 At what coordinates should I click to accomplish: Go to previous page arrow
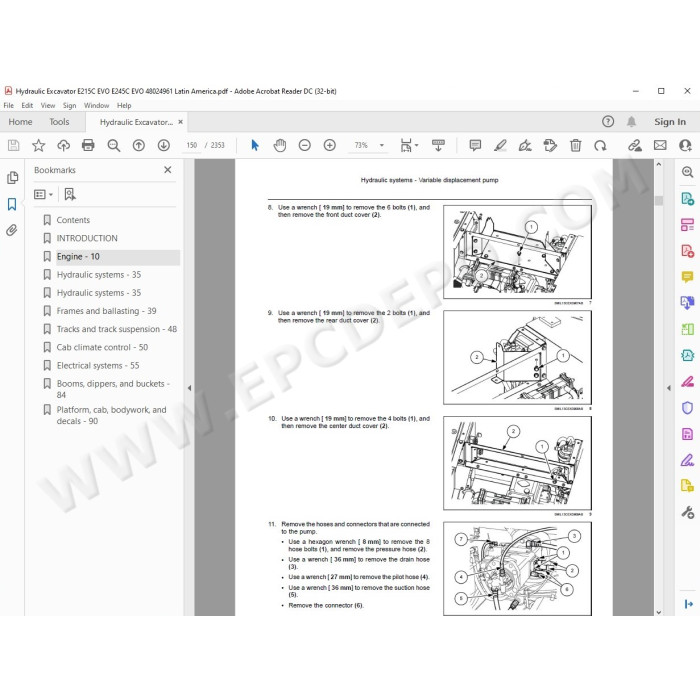138,145
